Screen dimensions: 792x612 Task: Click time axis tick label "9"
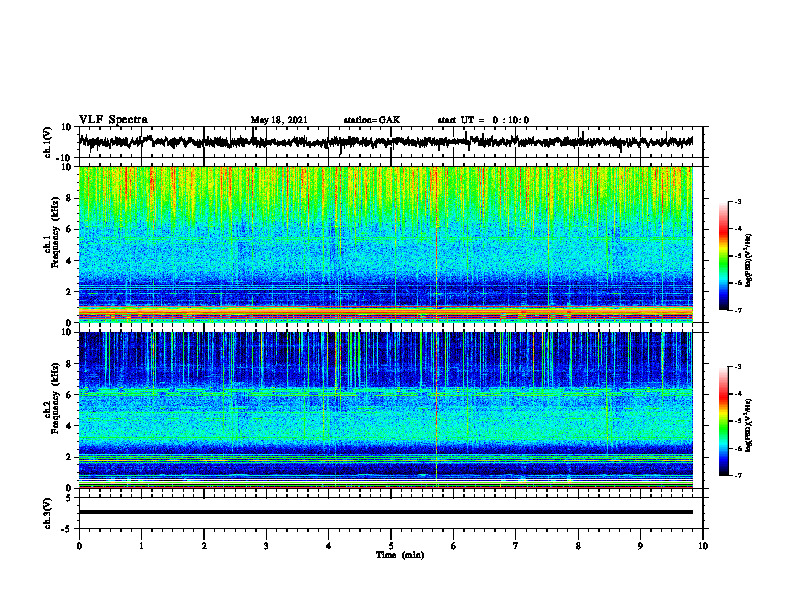640,546
